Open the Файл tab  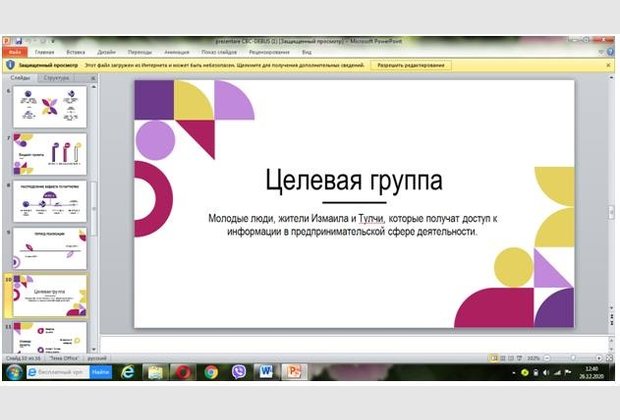pos(13,50)
